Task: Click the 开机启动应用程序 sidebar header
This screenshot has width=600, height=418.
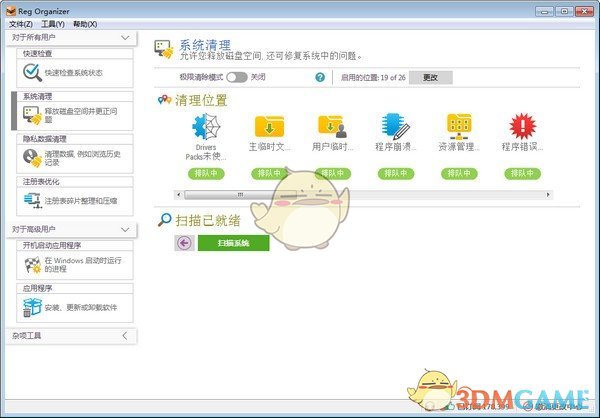Action: (75, 245)
